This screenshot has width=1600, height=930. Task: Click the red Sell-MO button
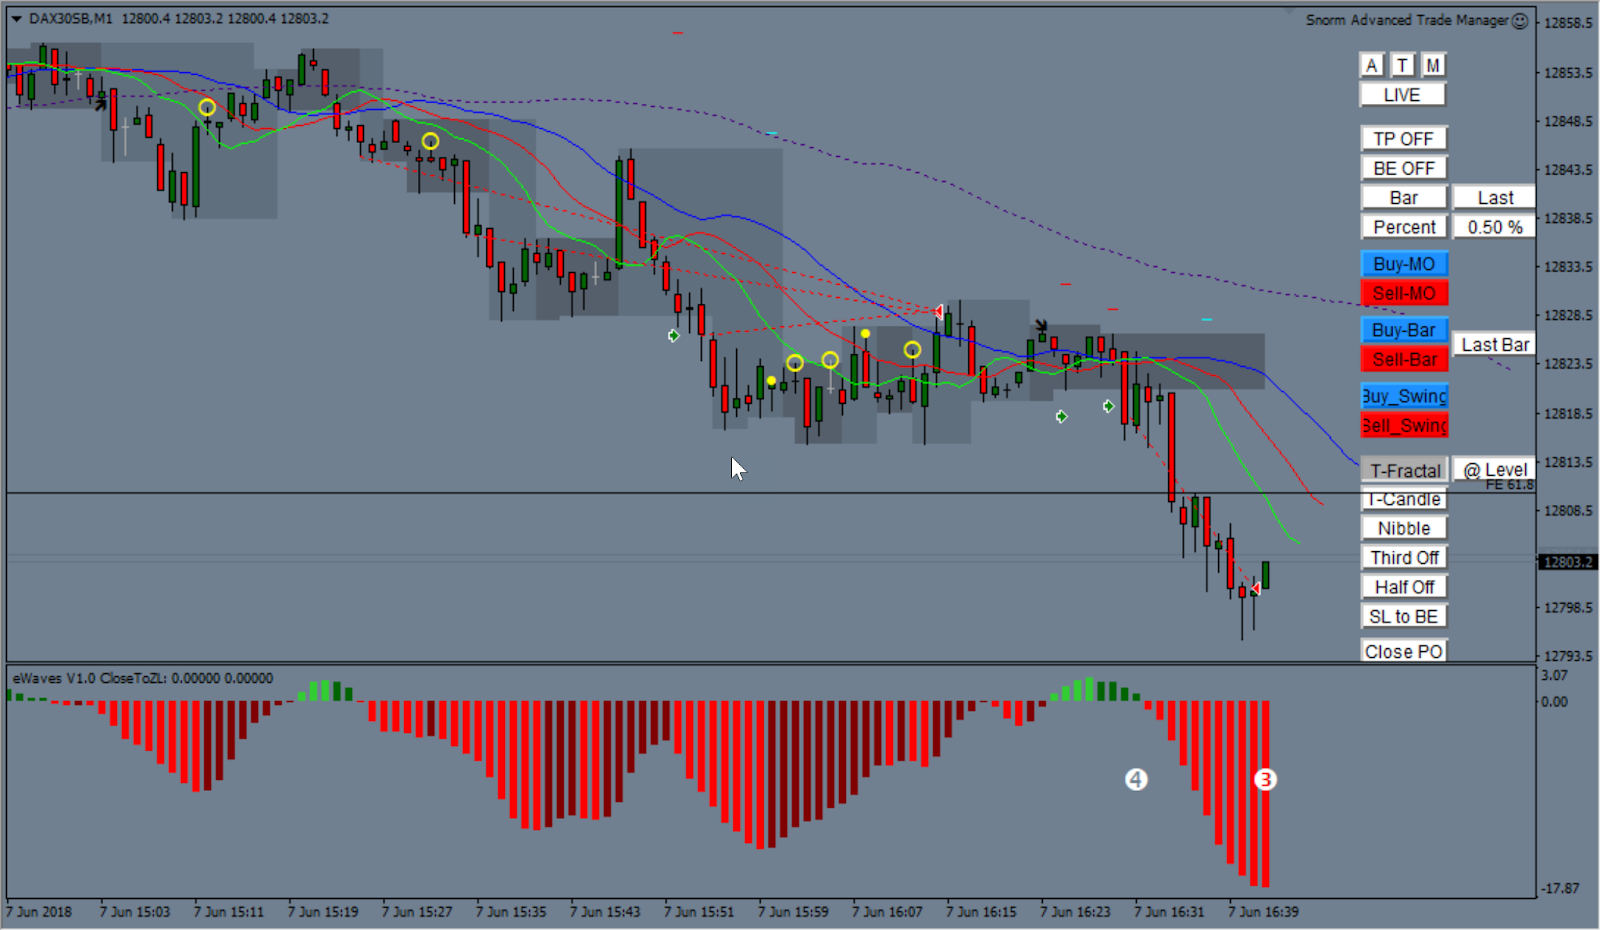point(1404,293)
